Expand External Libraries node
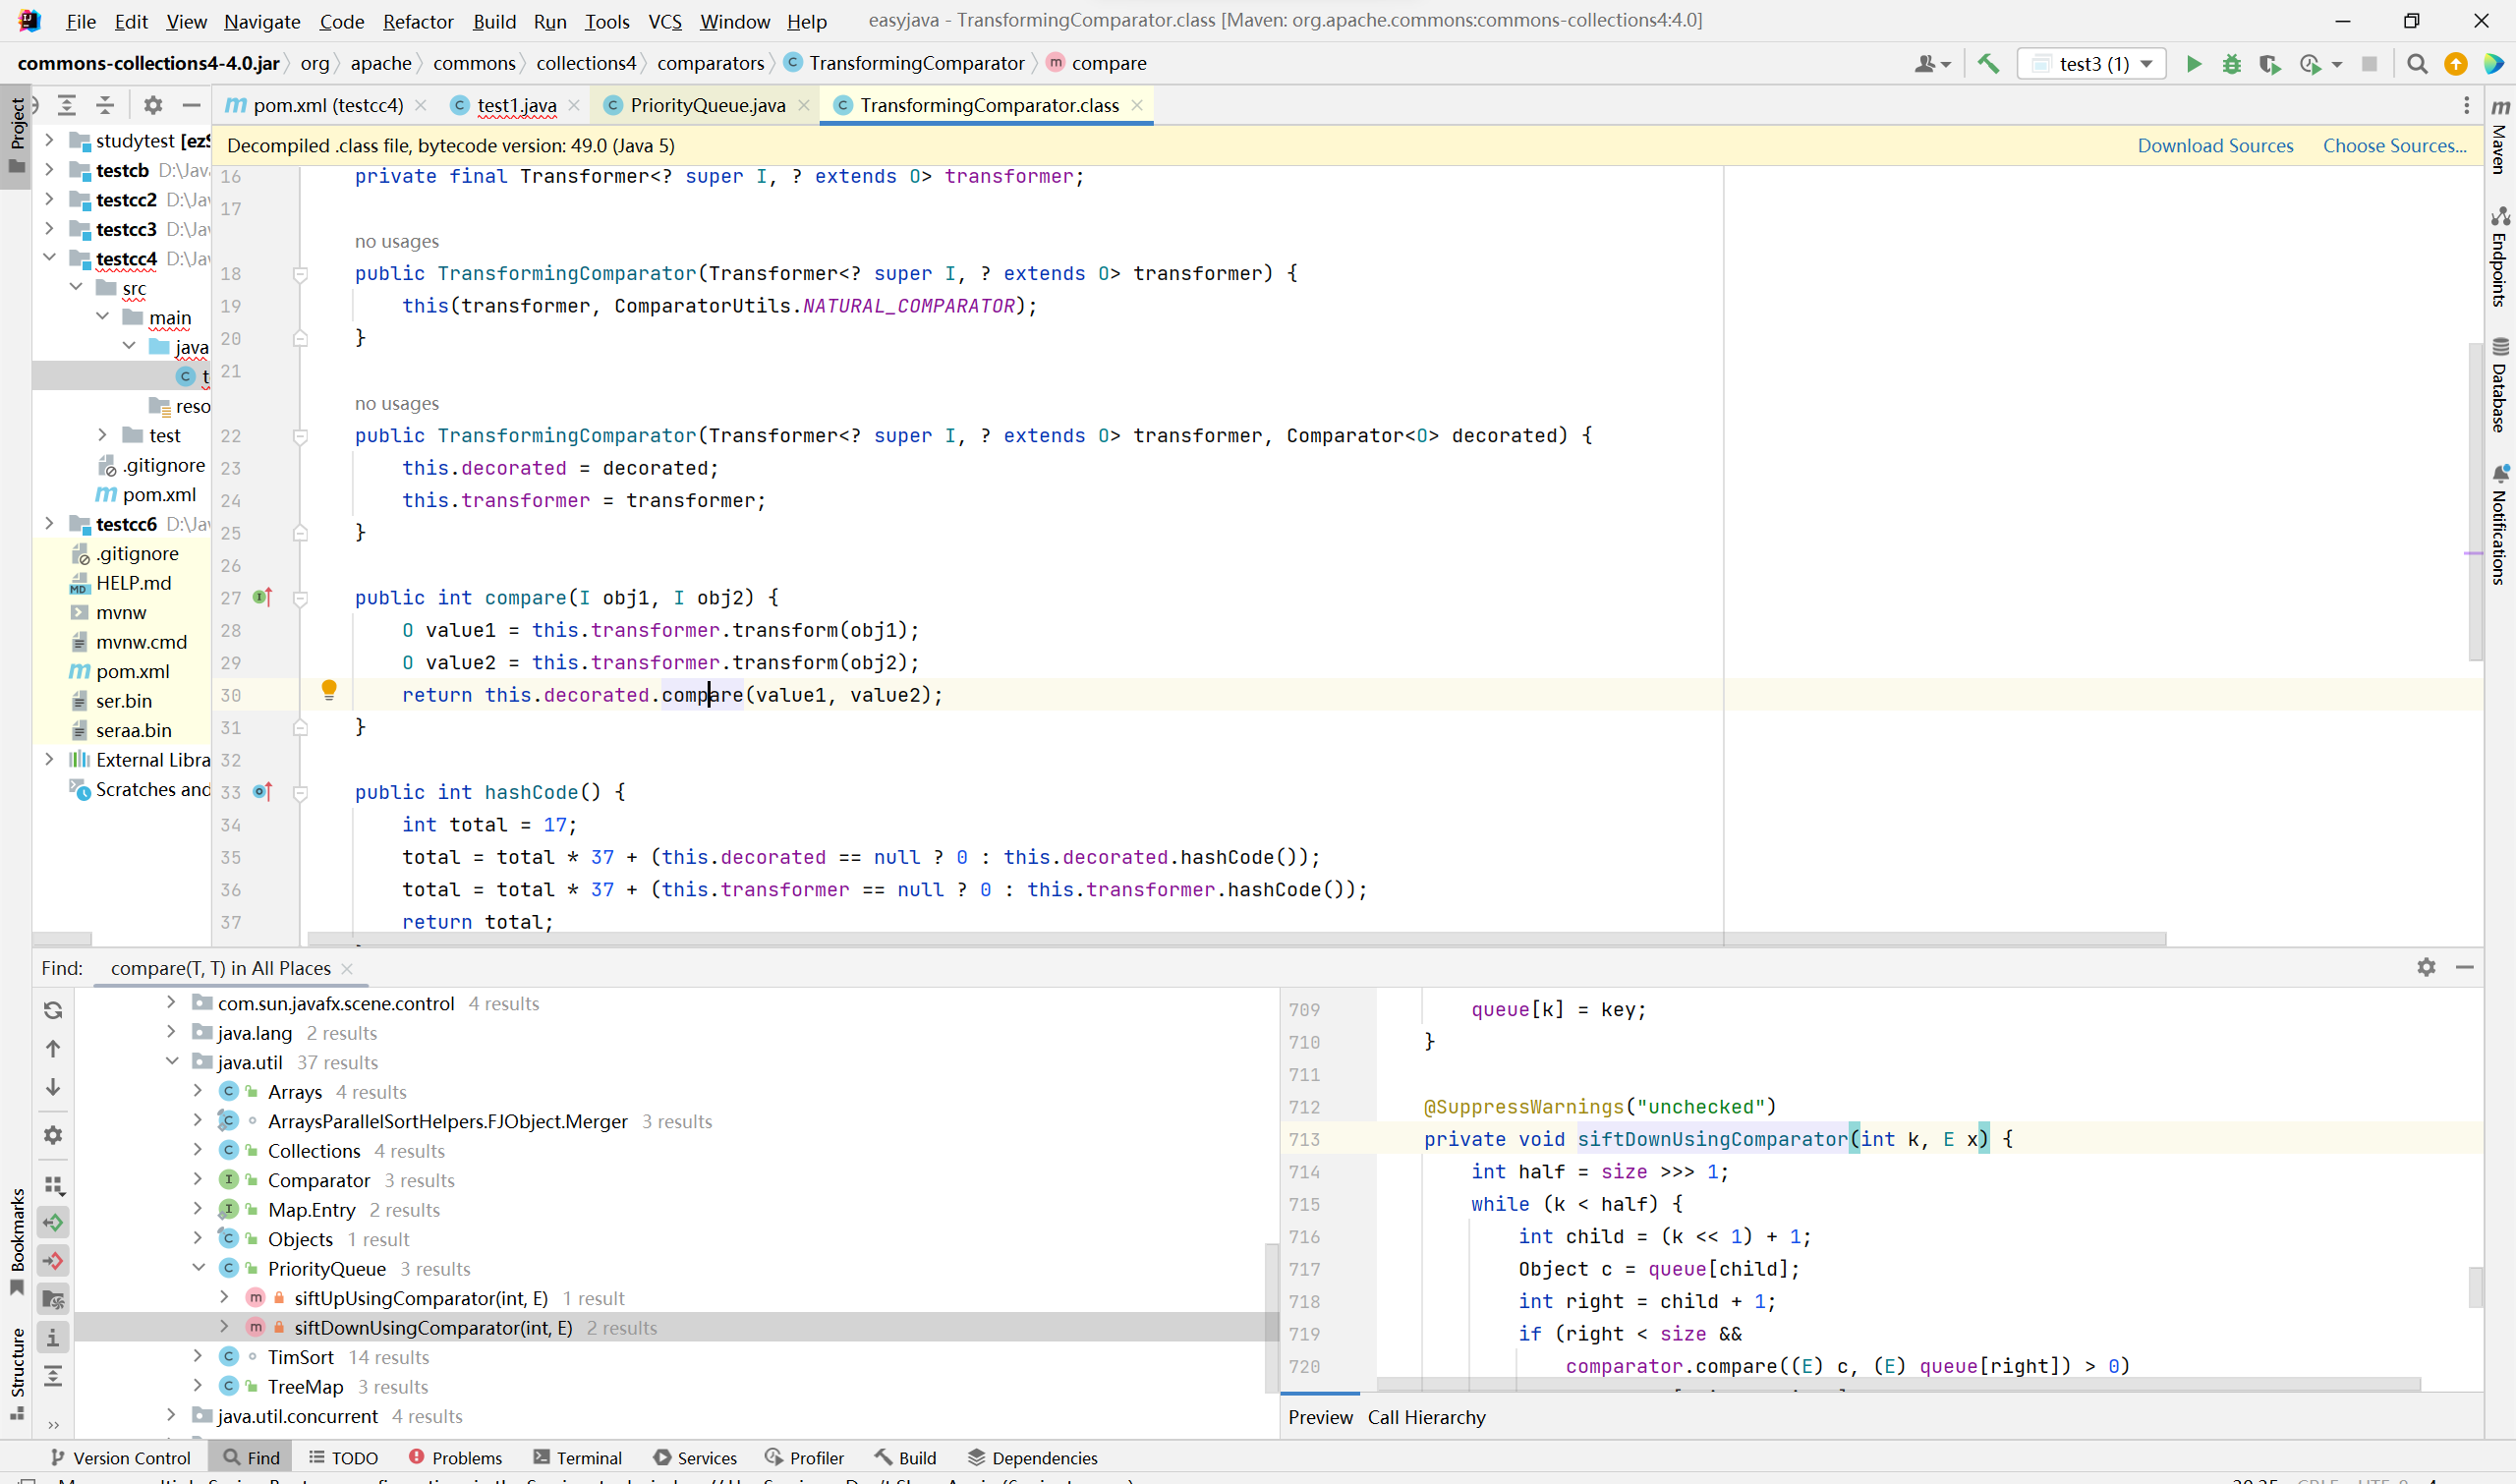 tap(49, 759)
